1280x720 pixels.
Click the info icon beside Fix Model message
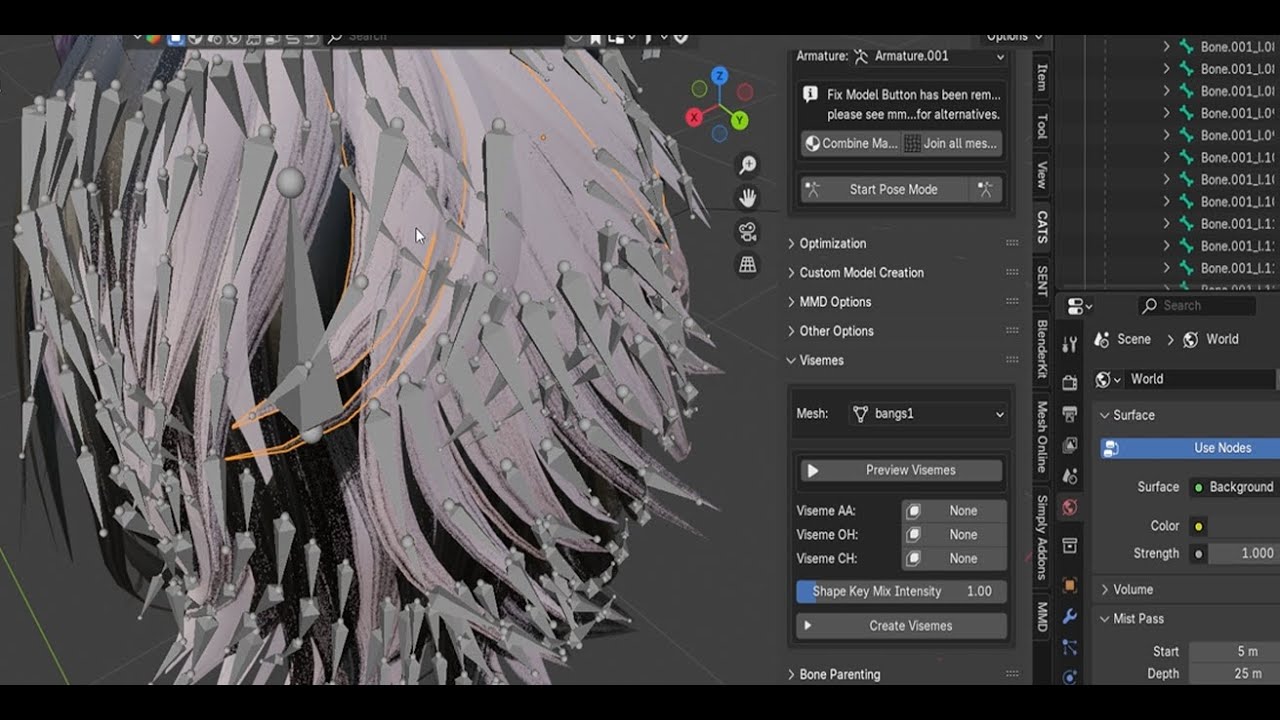tap(811, 95)
